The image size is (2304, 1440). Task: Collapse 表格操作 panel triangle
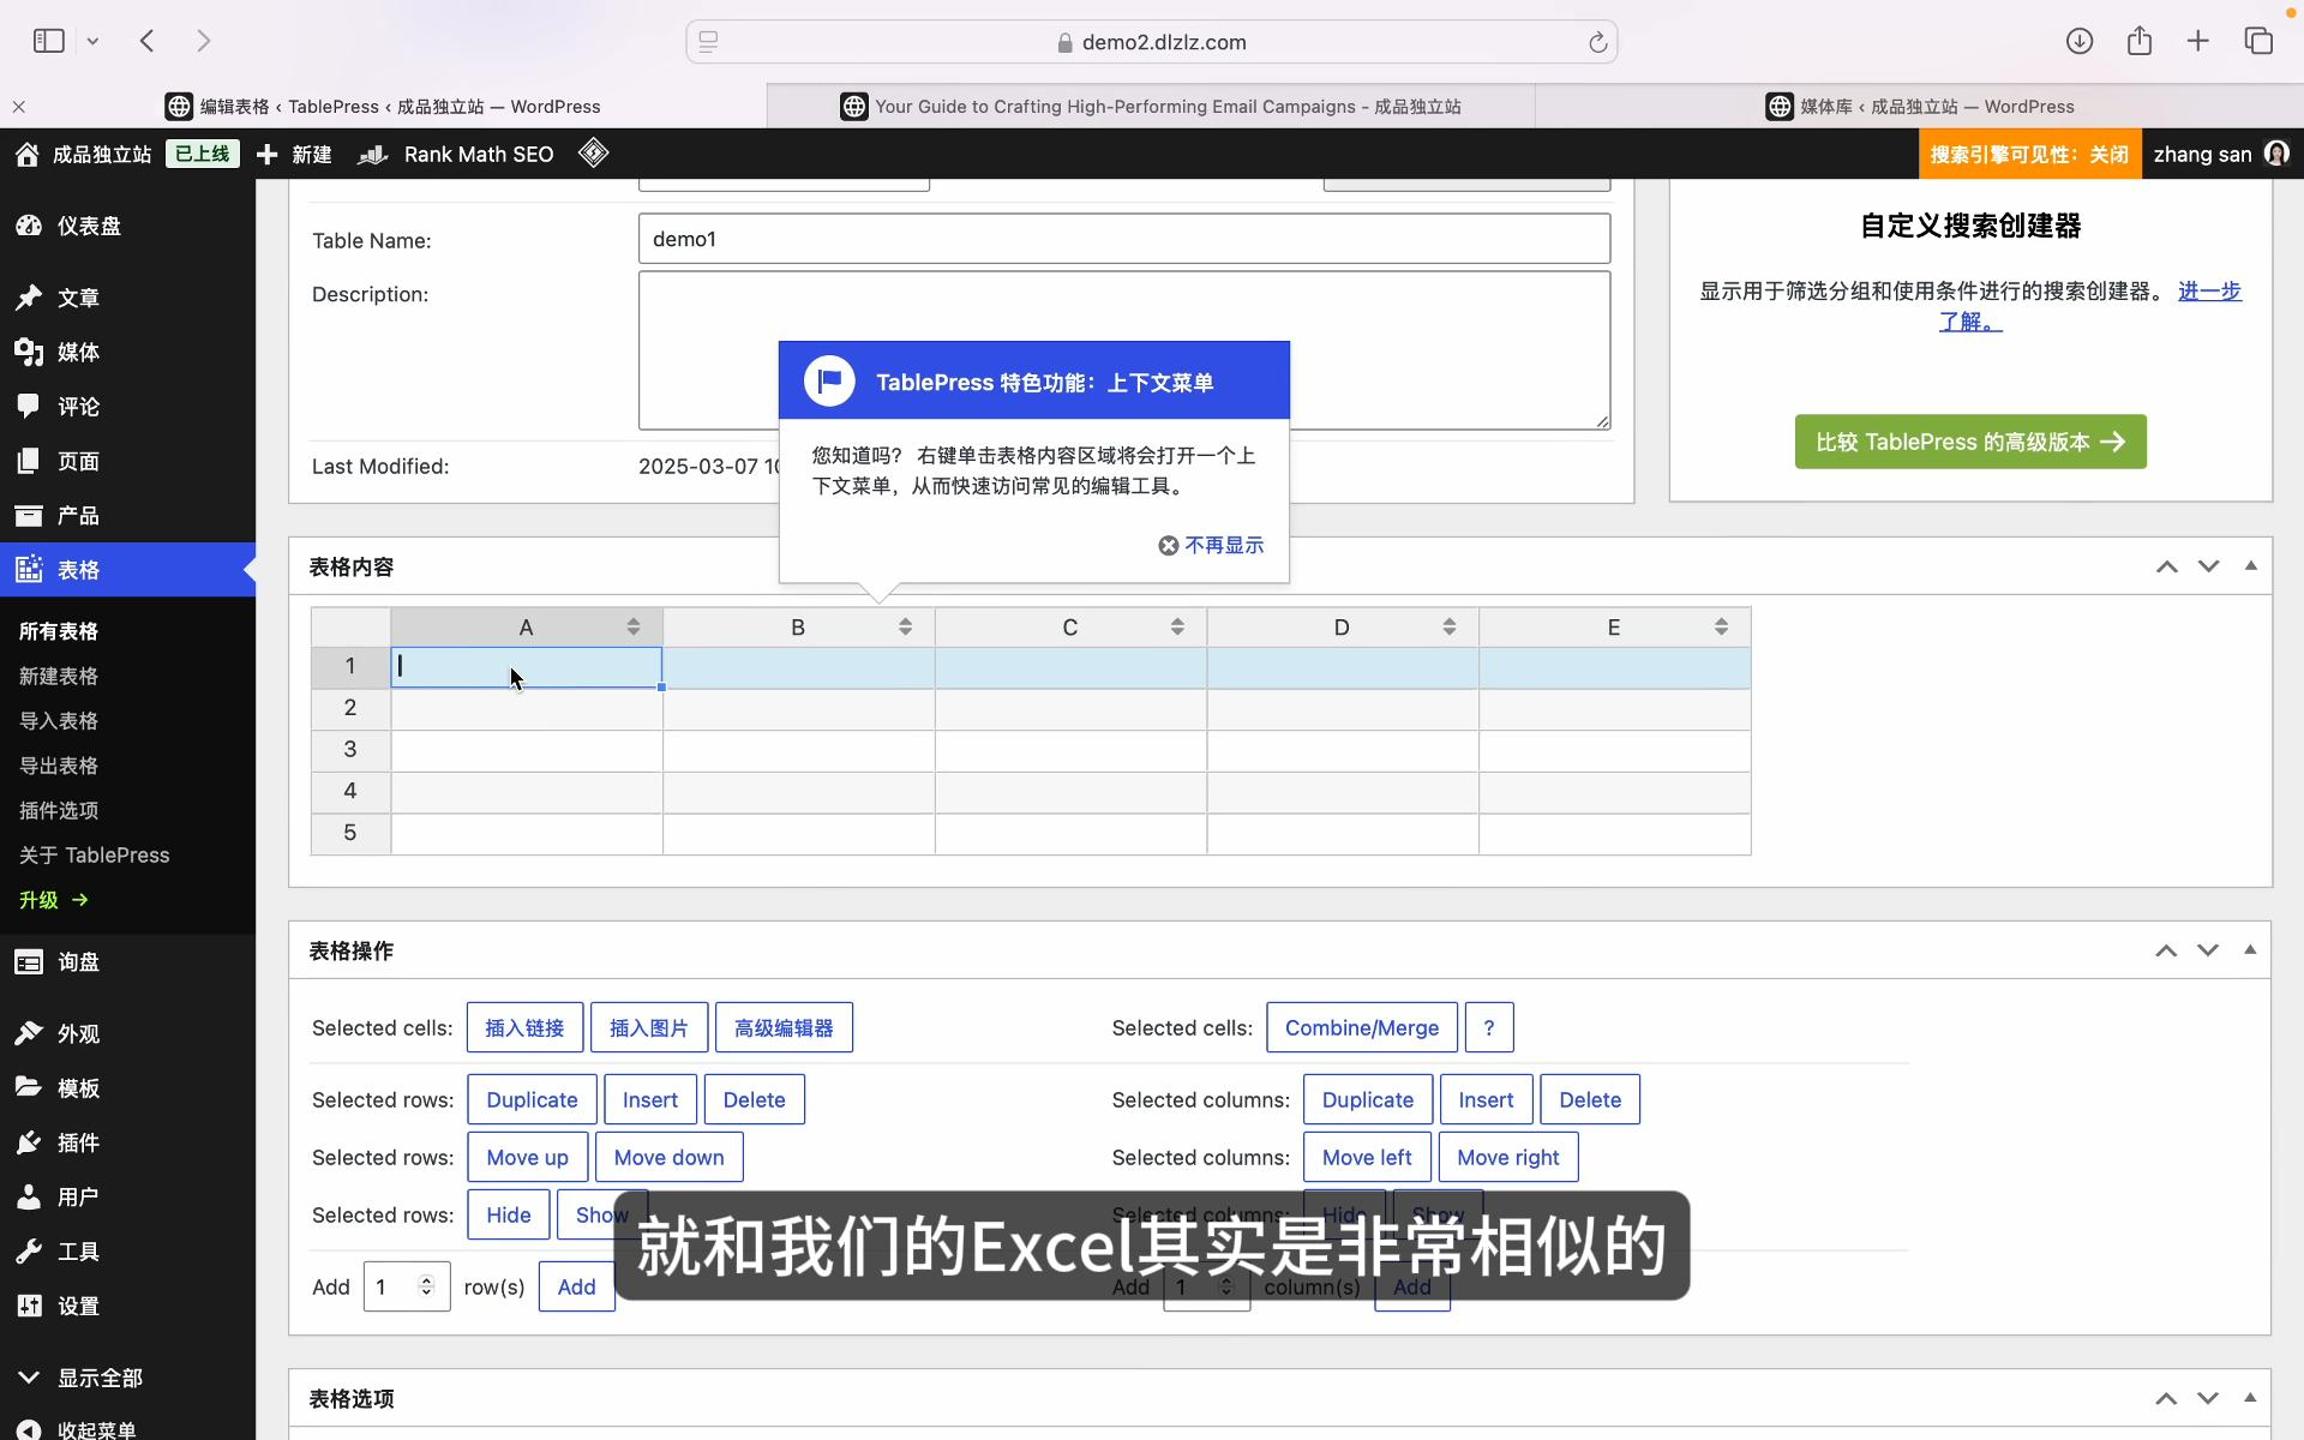pos(2250,950)
